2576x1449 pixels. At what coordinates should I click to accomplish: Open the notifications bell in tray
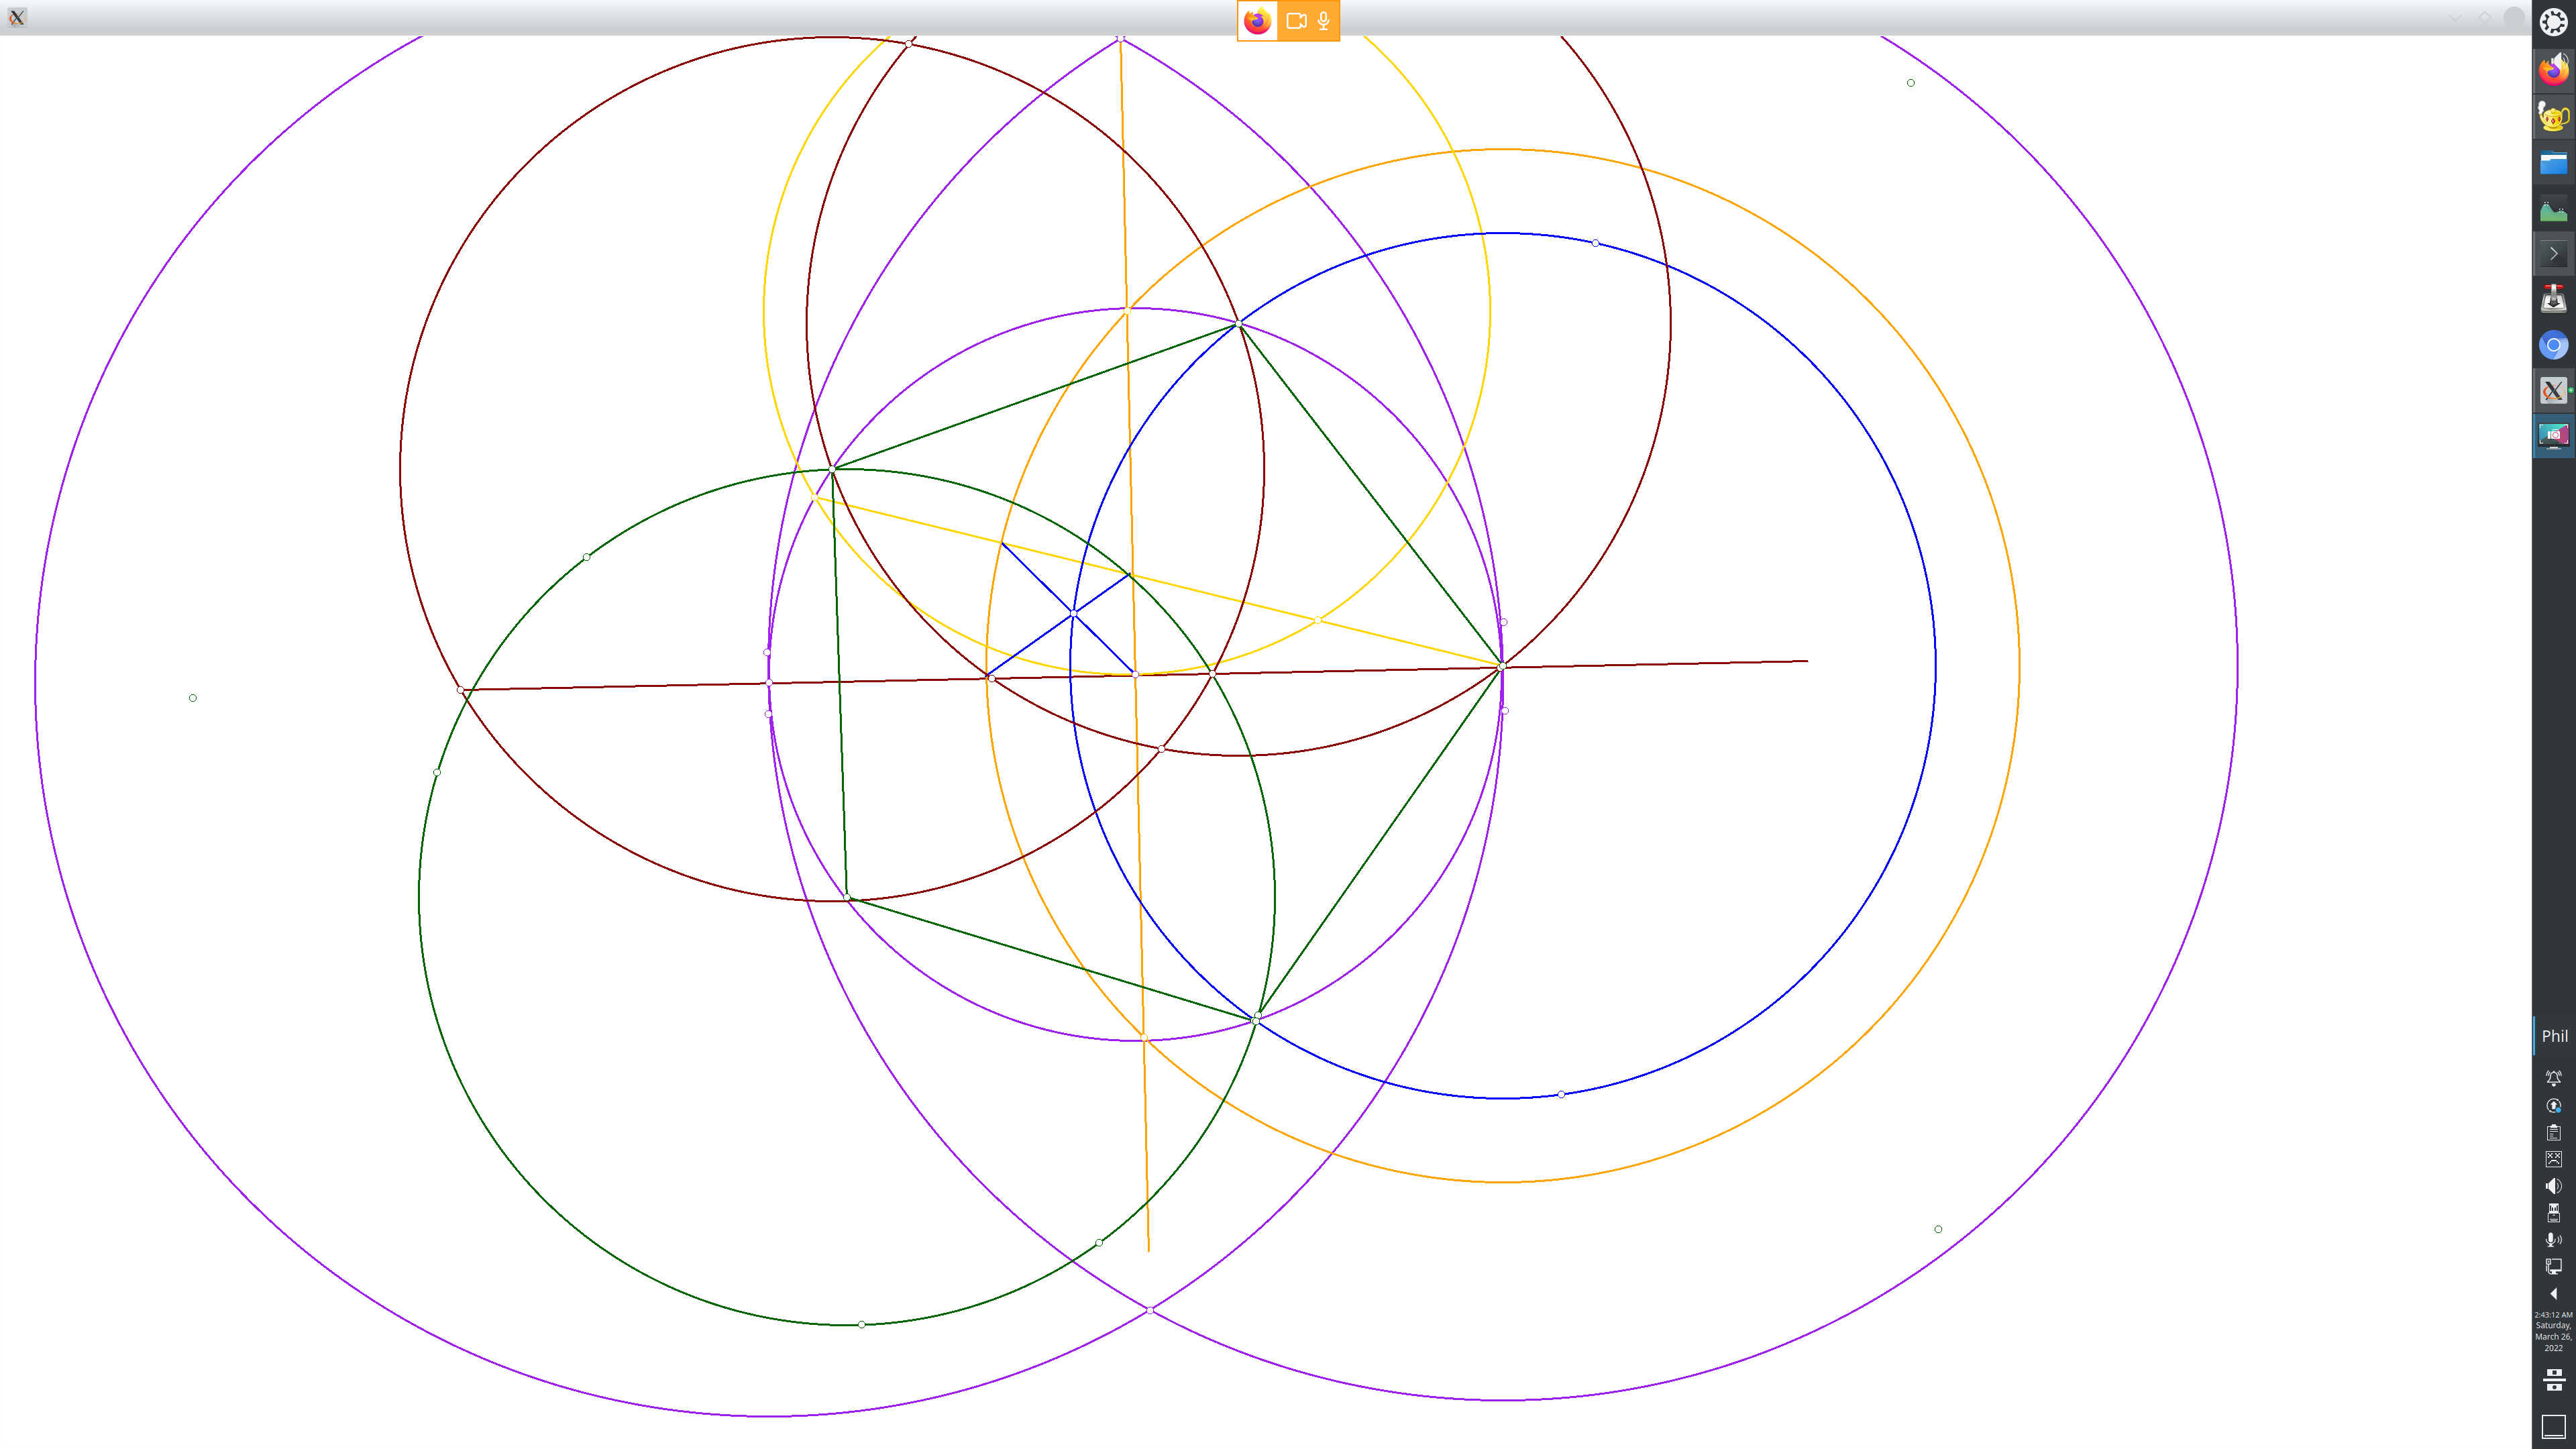[2553, 1078]
